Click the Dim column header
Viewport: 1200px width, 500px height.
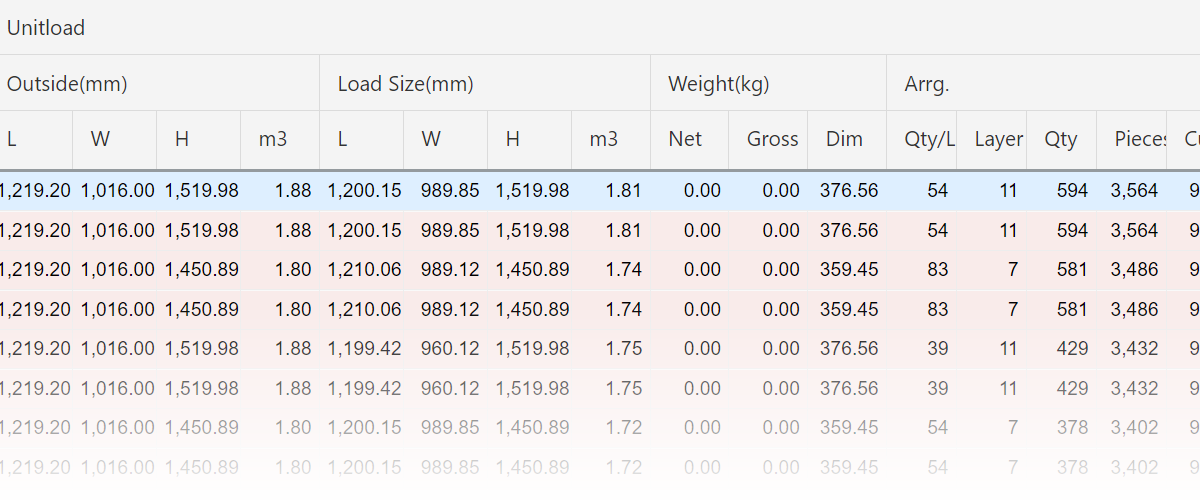click(x=844, y=139)
